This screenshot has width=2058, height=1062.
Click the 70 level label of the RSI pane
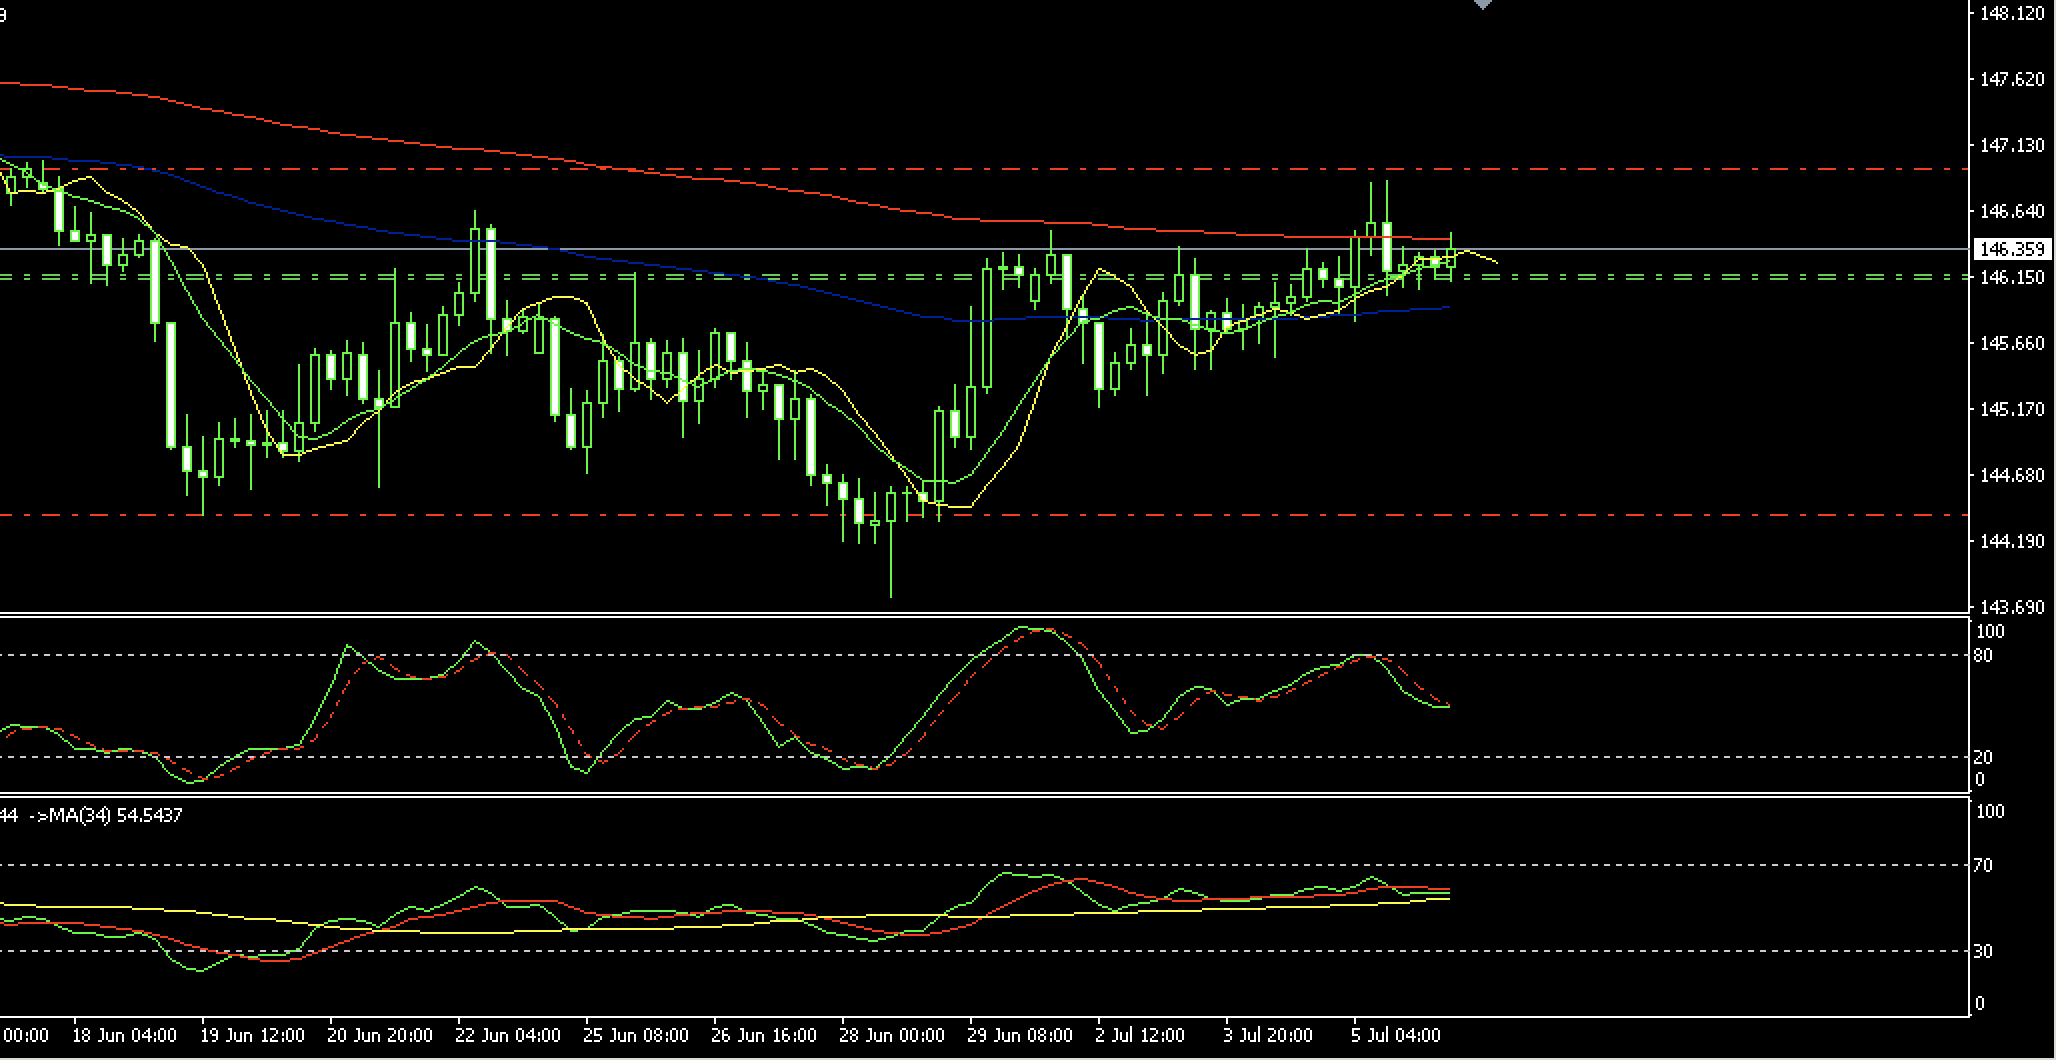click(1984, 866)
